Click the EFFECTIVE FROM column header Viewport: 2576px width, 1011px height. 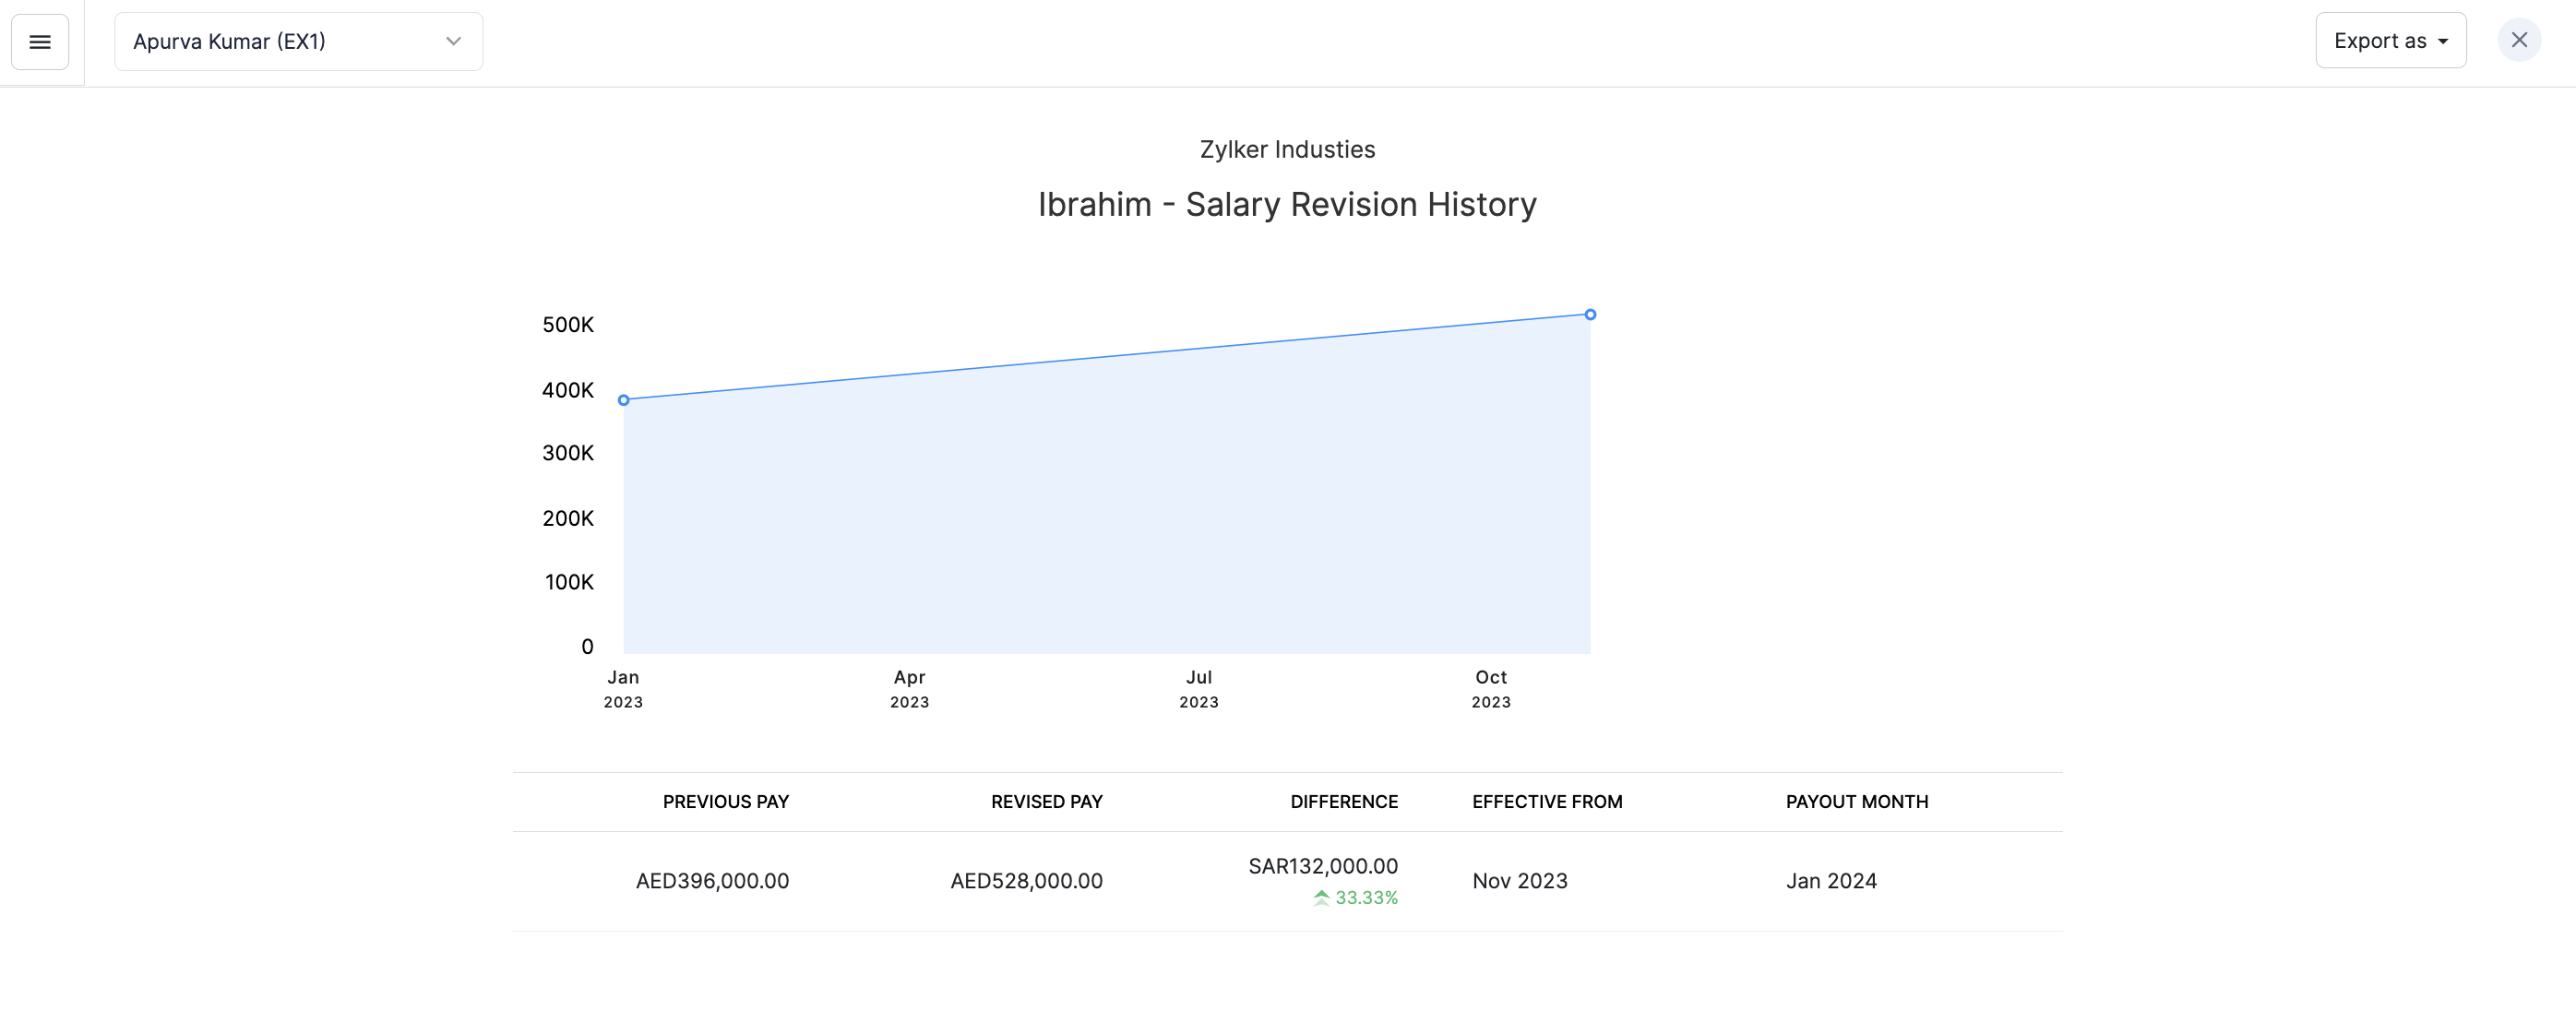pyautogui.click(x=1546, y=801)
